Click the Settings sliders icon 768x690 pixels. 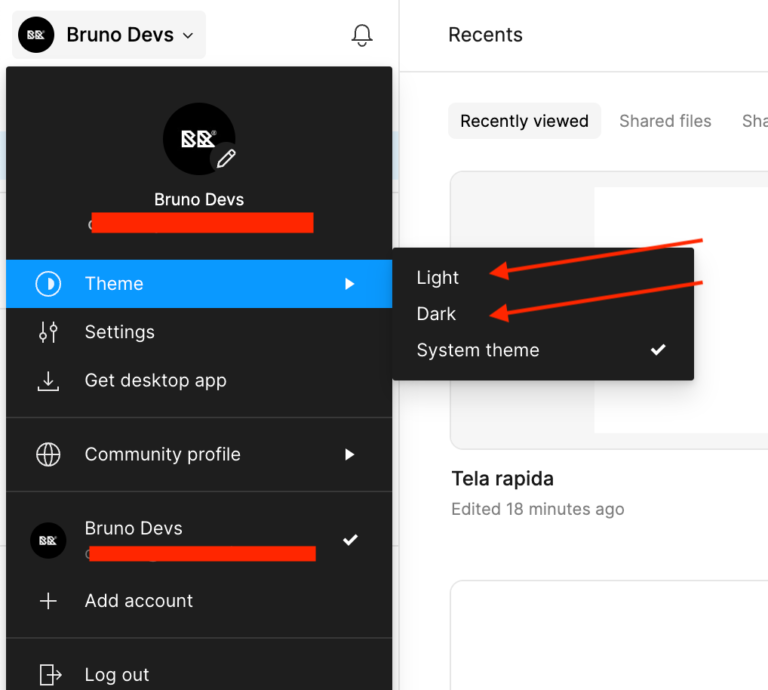tap(48, 332)
